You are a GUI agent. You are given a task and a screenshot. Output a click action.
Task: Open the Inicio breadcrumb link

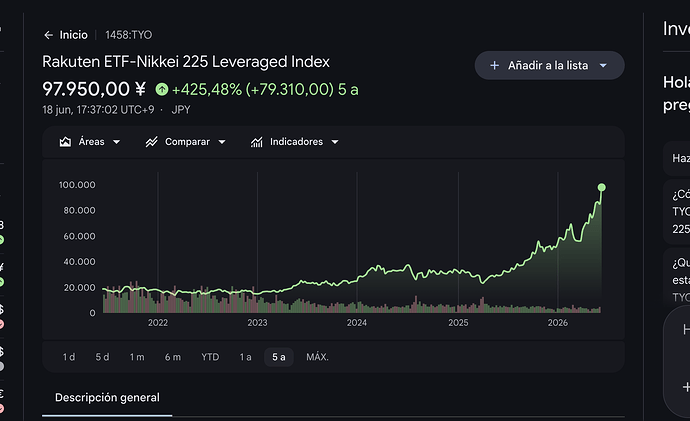pos(73,35)
